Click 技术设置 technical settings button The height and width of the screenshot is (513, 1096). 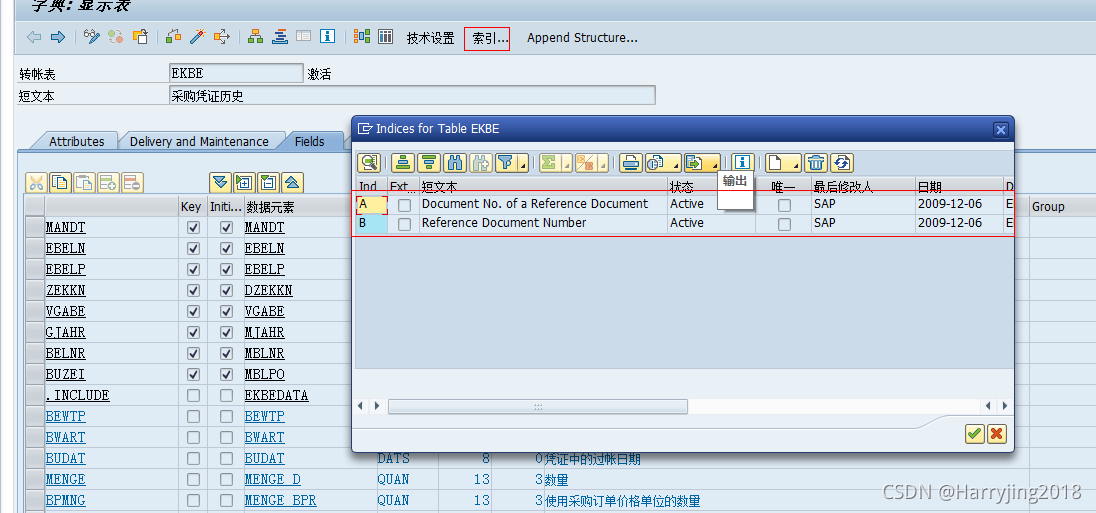[431, 38]
